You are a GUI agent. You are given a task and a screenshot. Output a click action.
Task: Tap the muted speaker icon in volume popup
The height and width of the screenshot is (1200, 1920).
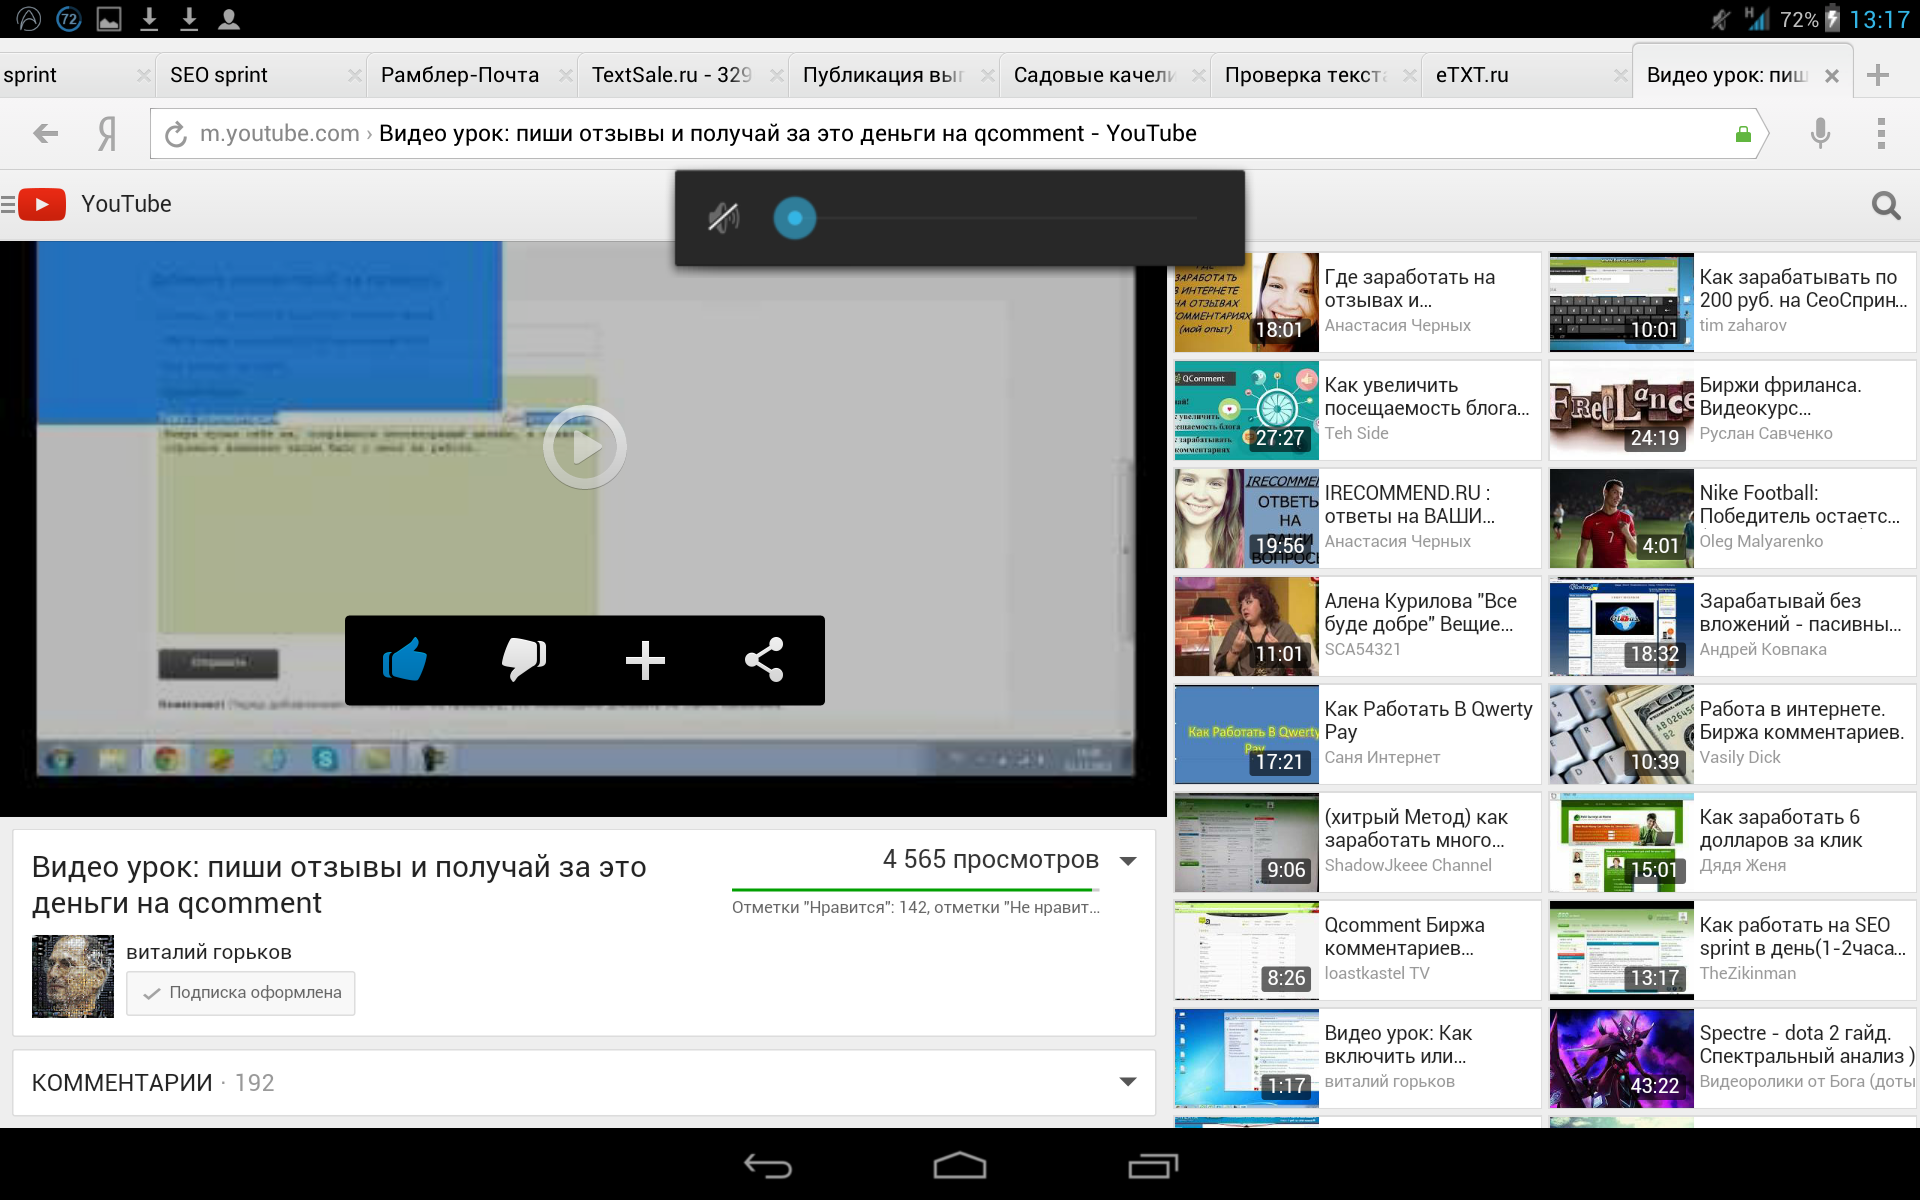click(x=723, y=217)
